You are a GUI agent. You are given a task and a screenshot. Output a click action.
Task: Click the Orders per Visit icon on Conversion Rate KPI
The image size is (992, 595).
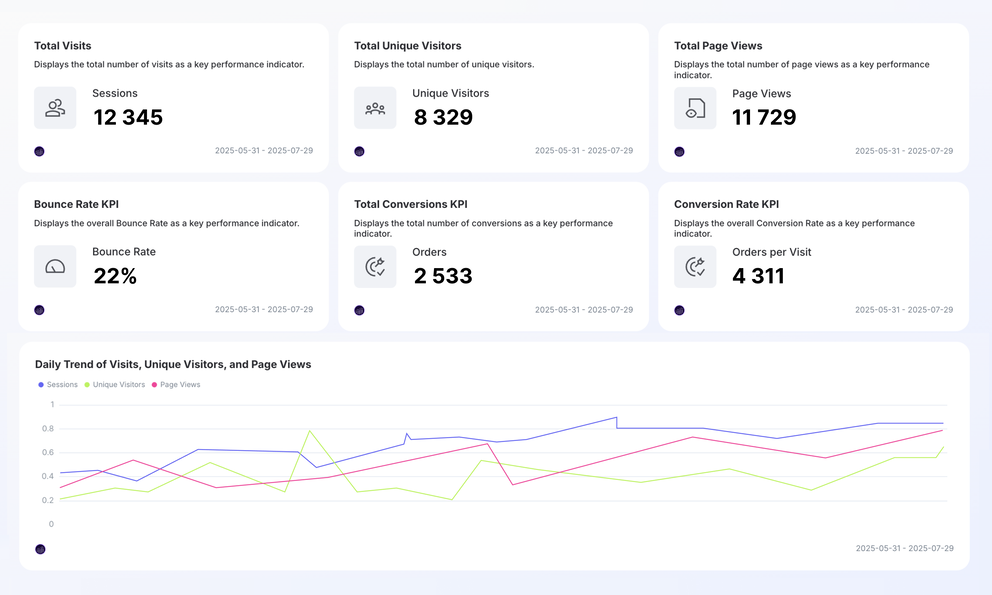point(695,266)
